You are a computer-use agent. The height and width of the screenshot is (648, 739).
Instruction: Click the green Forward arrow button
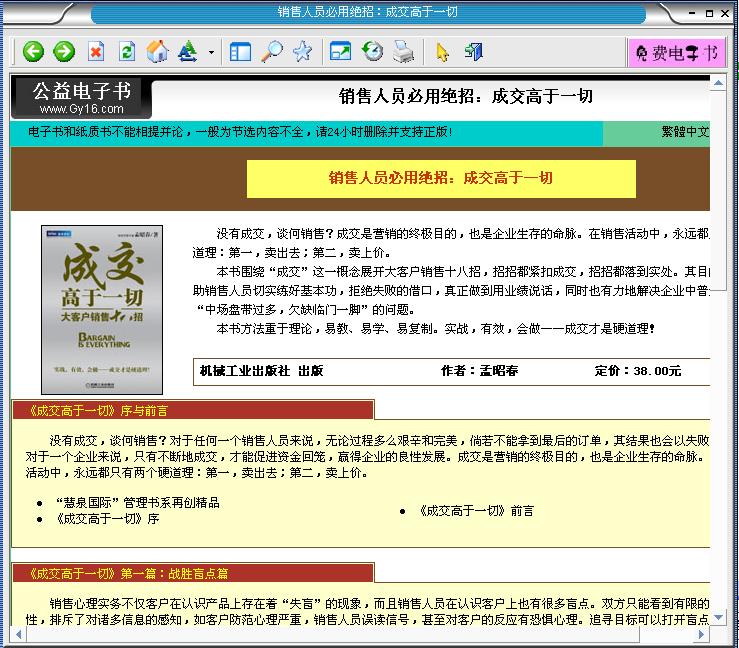(64, 52)
